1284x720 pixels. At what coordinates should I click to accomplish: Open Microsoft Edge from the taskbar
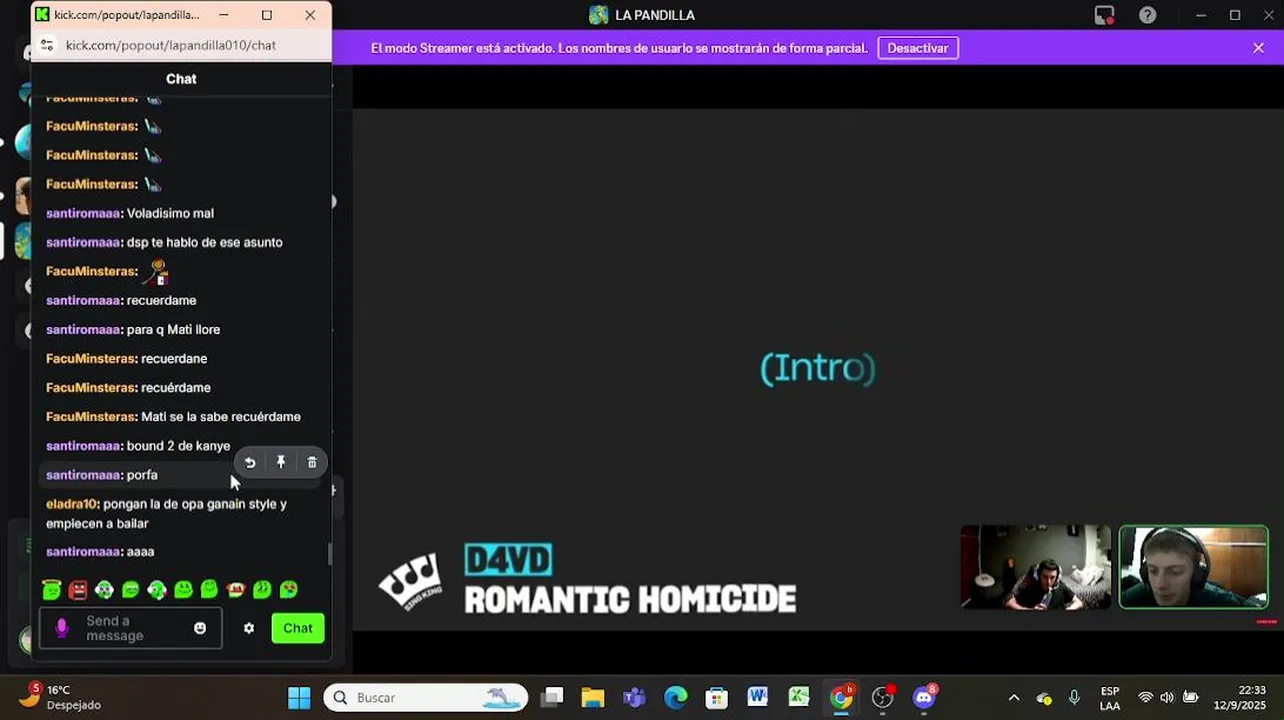(676, 697)
